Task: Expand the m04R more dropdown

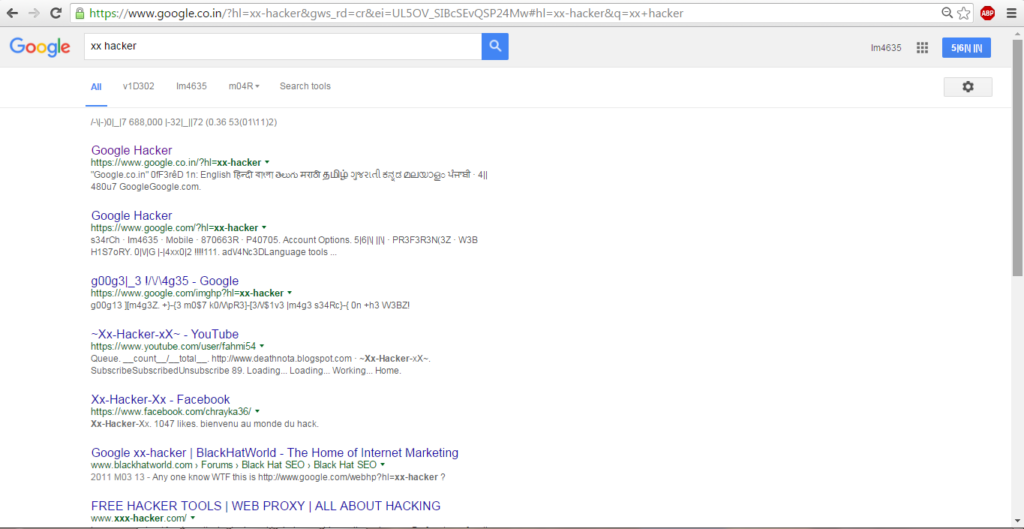Action: (x=244, y=86)
